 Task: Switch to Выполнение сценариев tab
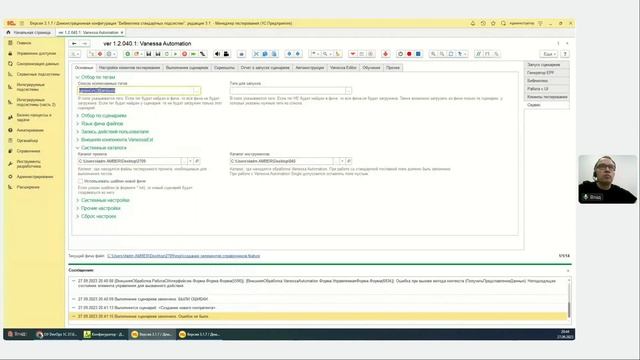point(187,68)
